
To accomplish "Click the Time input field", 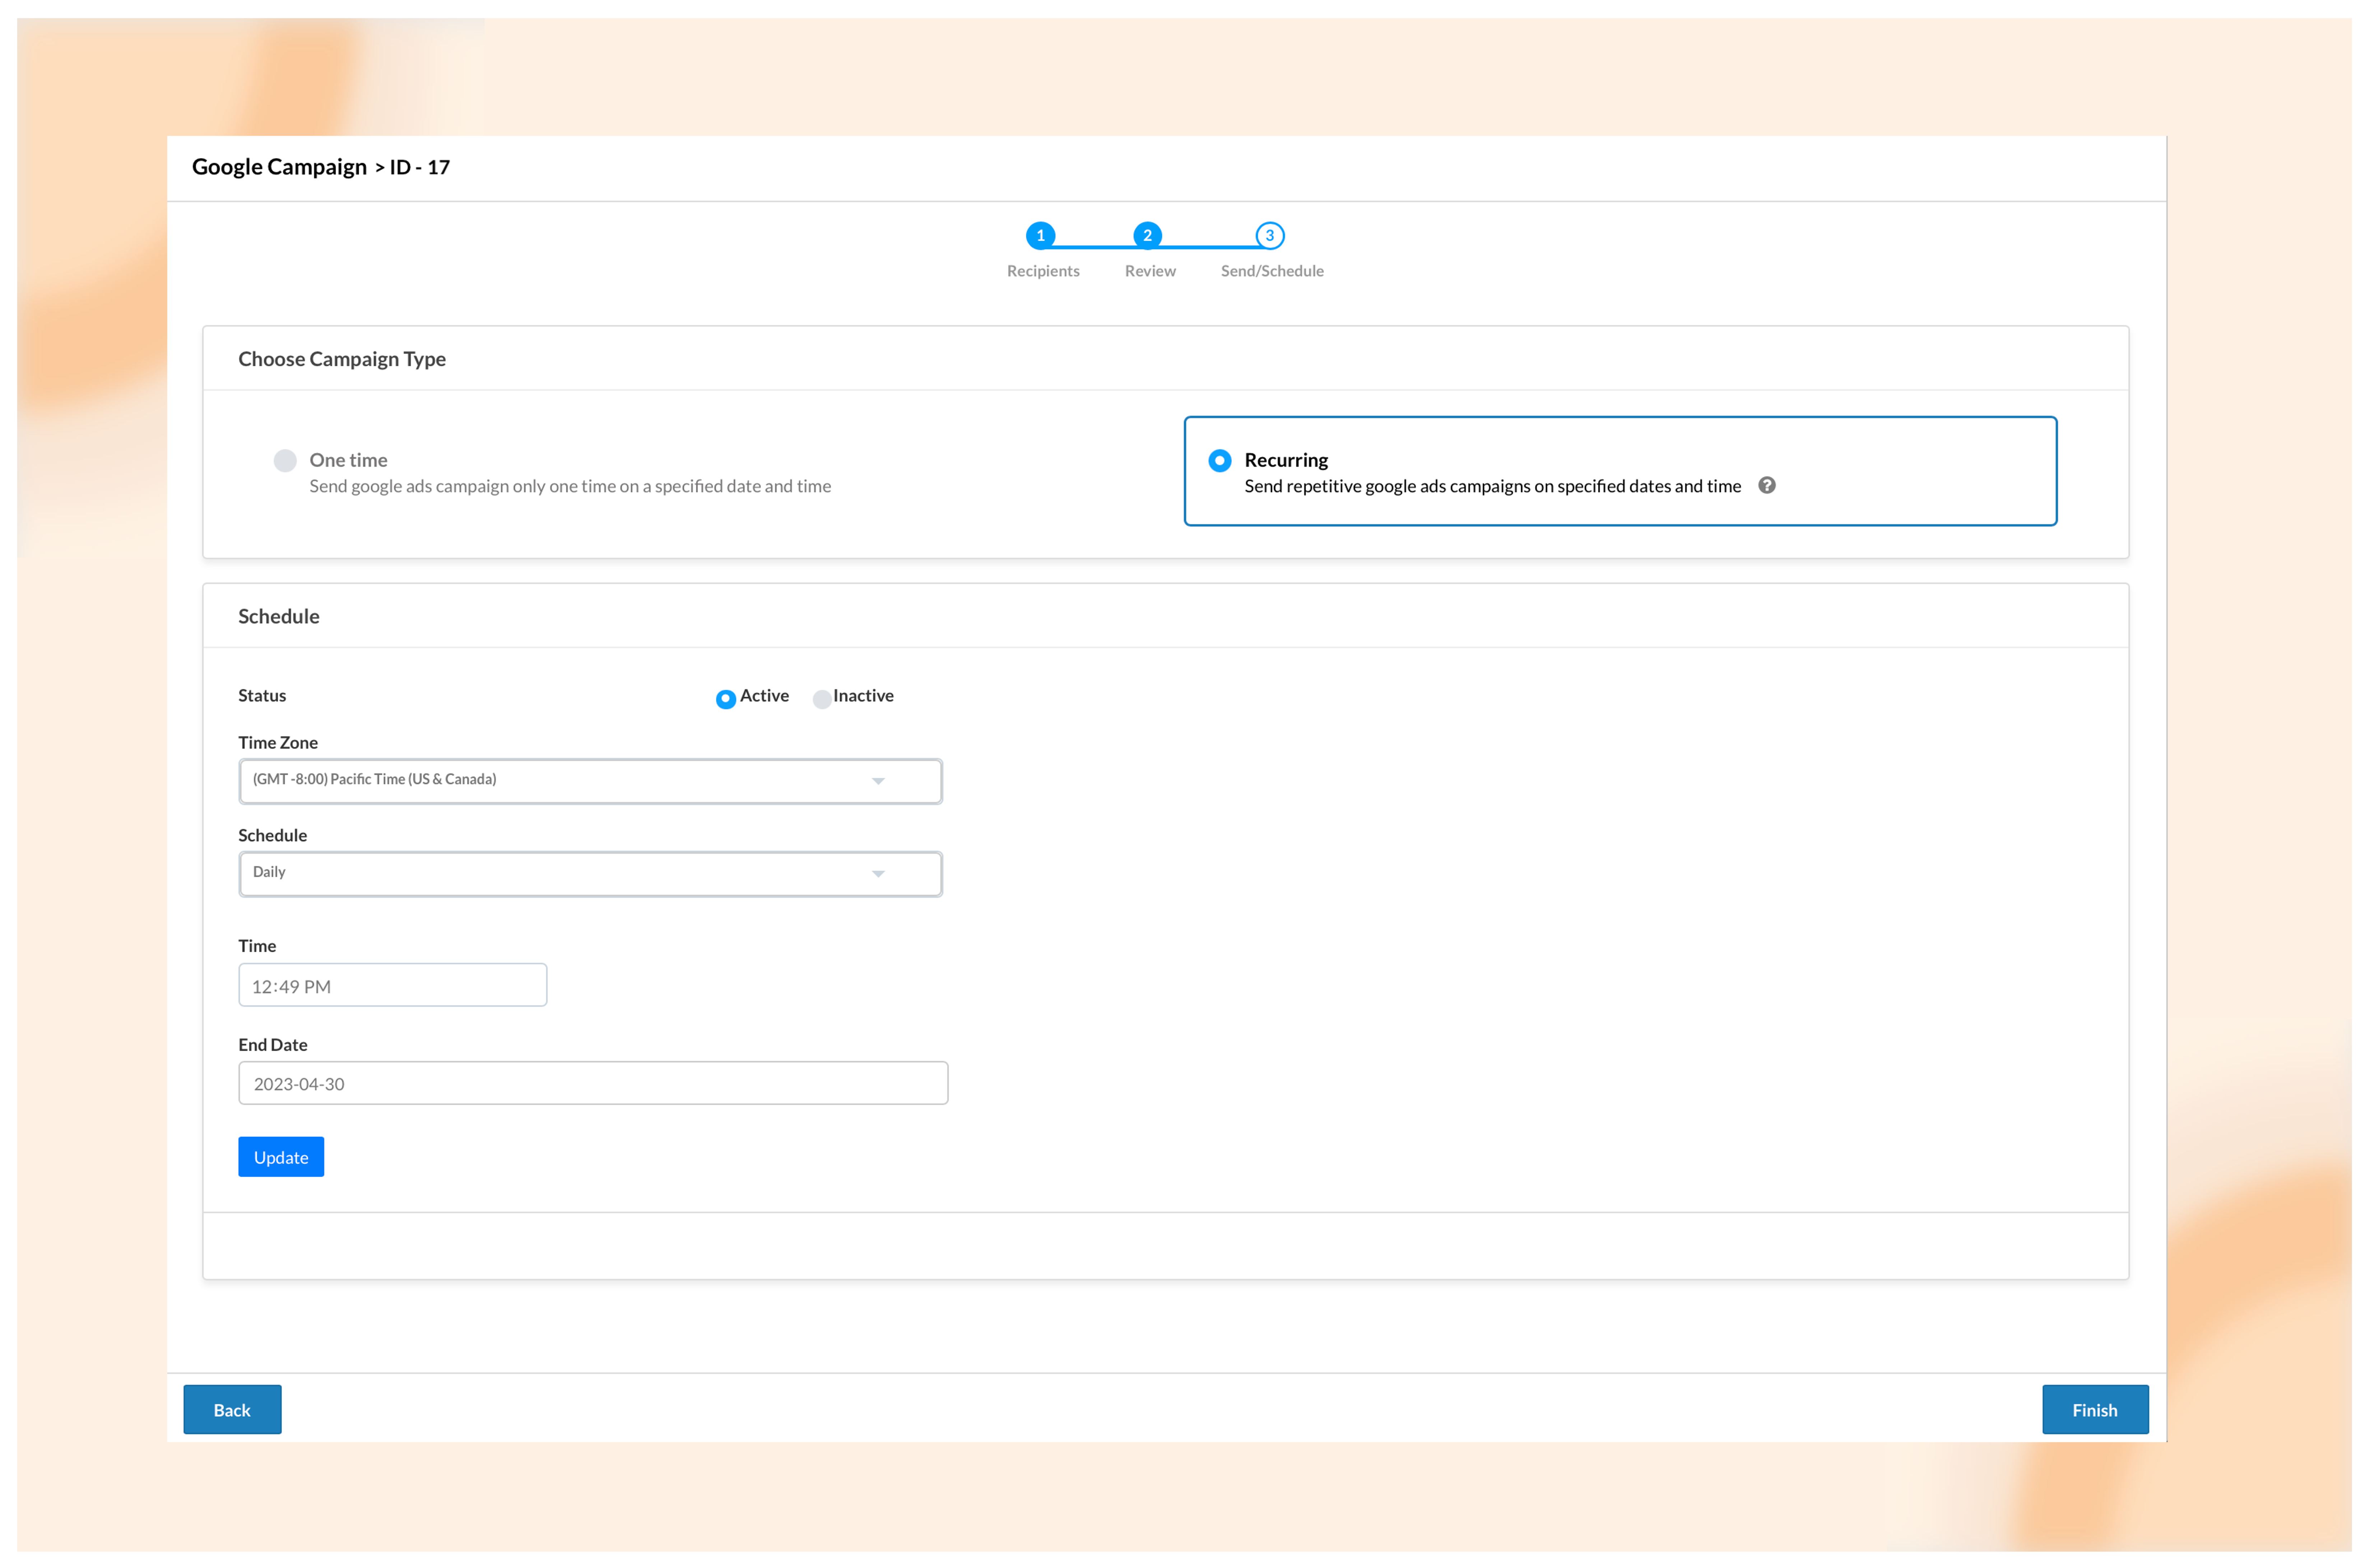I will (x=394, y=983).
